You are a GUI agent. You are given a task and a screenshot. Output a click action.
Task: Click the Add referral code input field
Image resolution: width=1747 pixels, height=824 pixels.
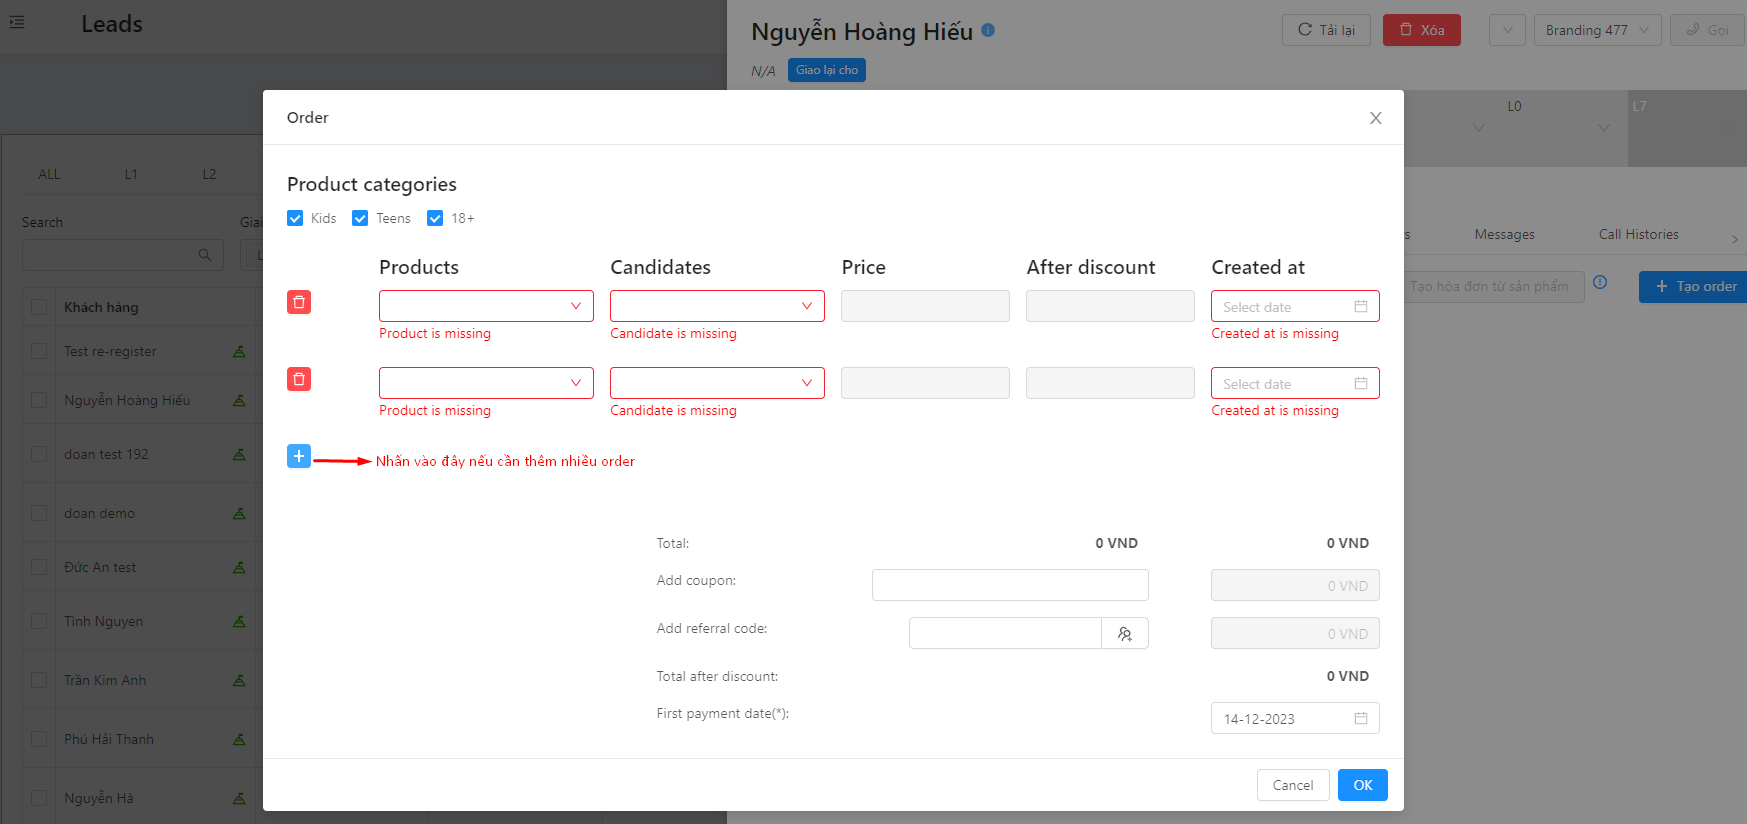[x=1005, y=633]
